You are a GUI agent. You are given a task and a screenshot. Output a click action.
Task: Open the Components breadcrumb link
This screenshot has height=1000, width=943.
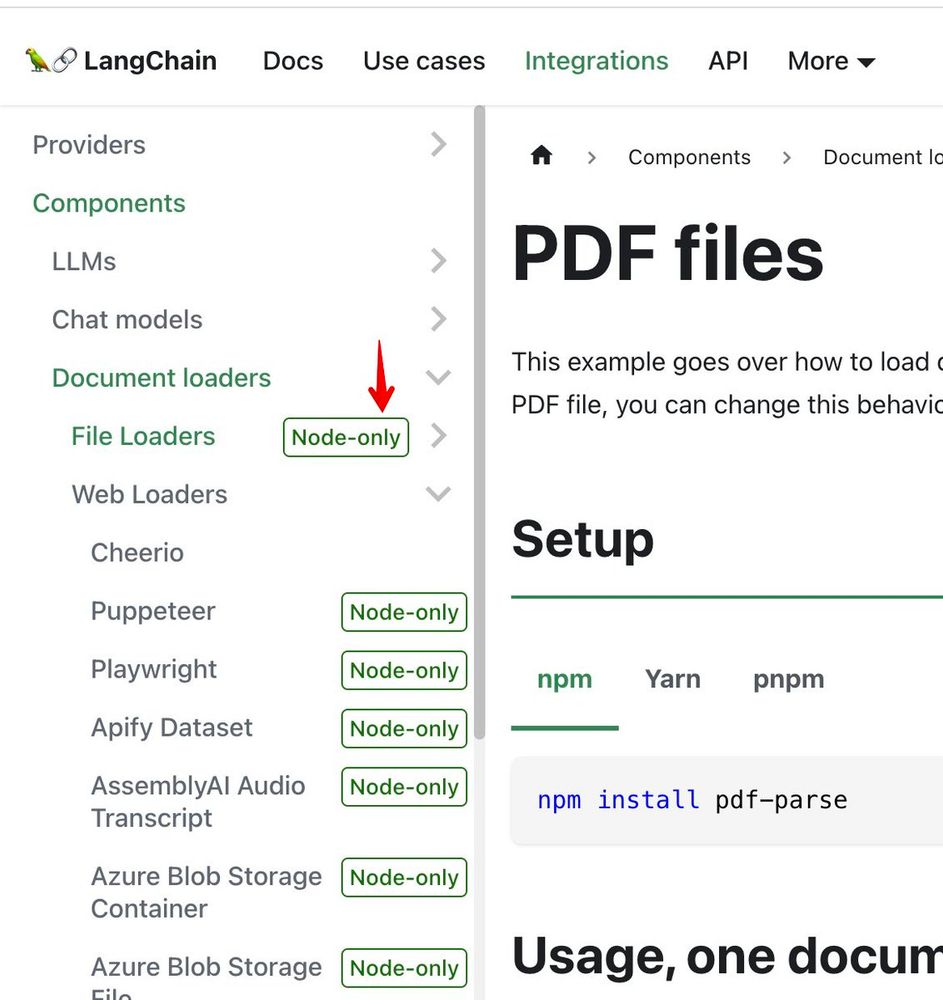(689, 157)
